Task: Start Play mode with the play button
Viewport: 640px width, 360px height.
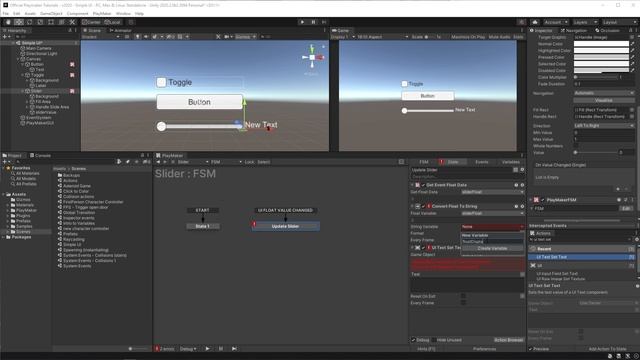Action: pyautogui.click(x=302, y=22)
